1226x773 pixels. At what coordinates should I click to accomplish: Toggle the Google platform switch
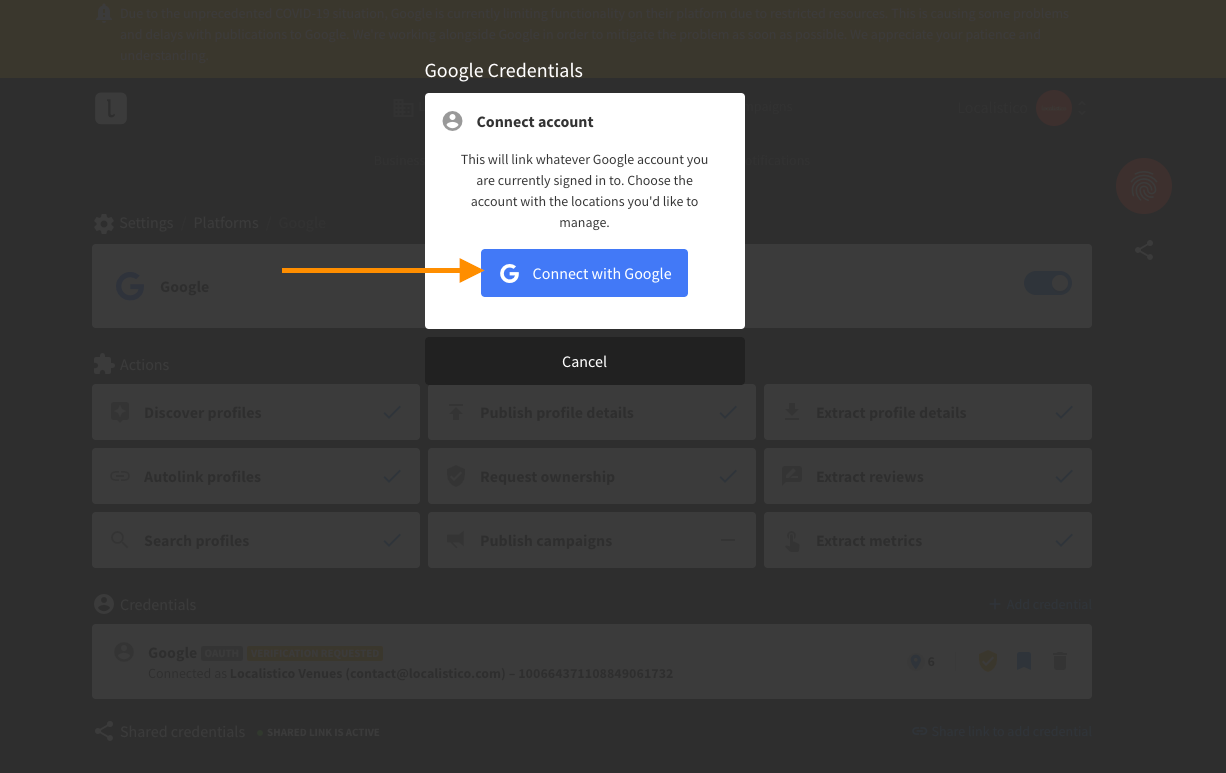(1048, 284)
